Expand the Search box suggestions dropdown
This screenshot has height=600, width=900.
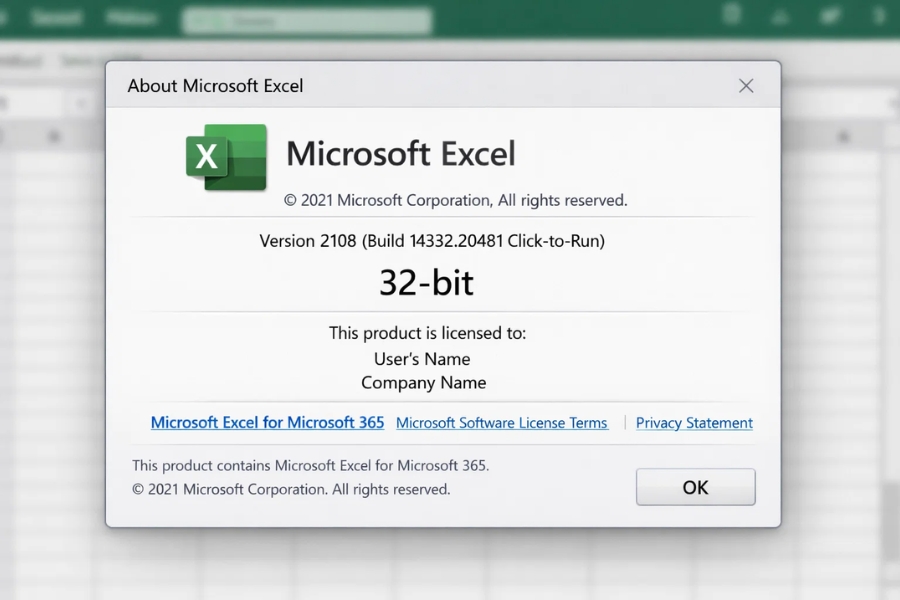420,18
